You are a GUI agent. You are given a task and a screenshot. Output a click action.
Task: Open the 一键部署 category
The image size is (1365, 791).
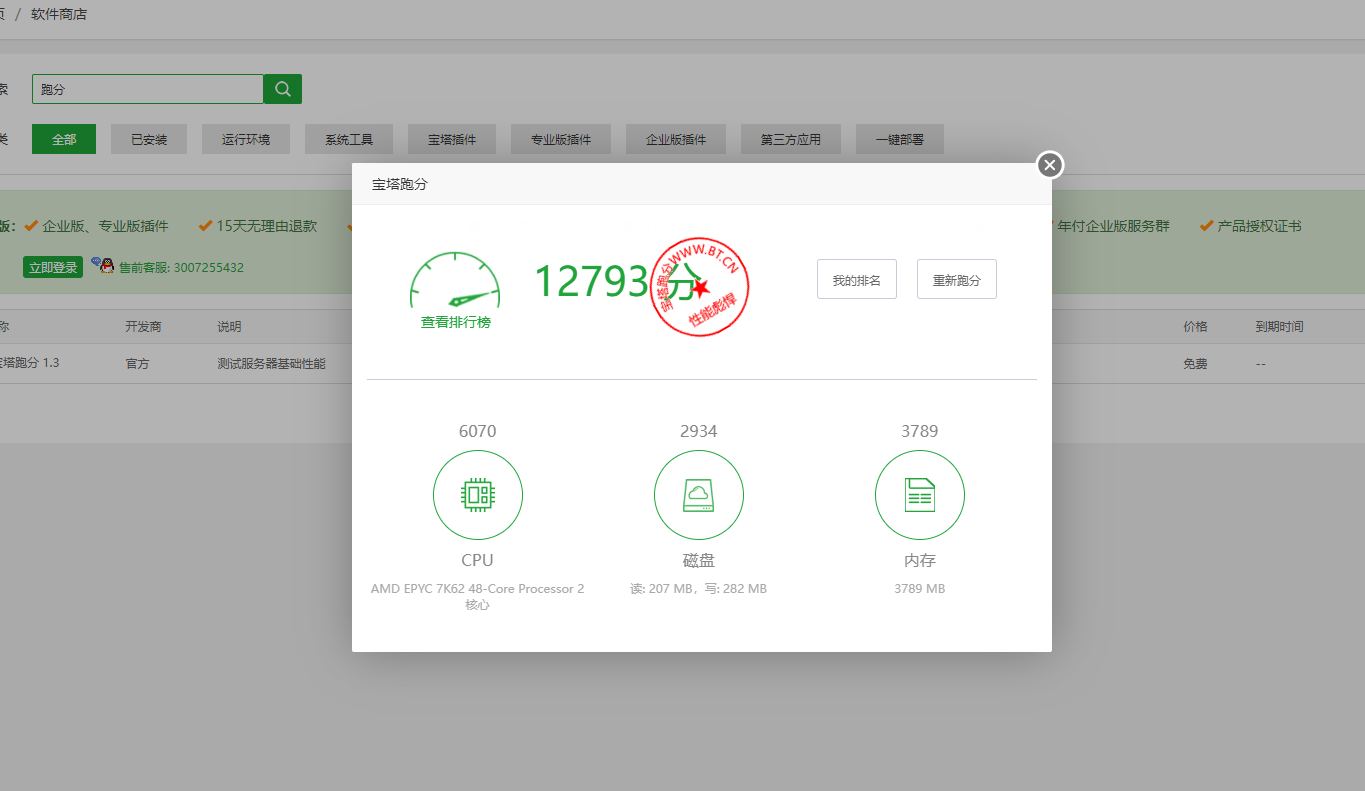899,139
